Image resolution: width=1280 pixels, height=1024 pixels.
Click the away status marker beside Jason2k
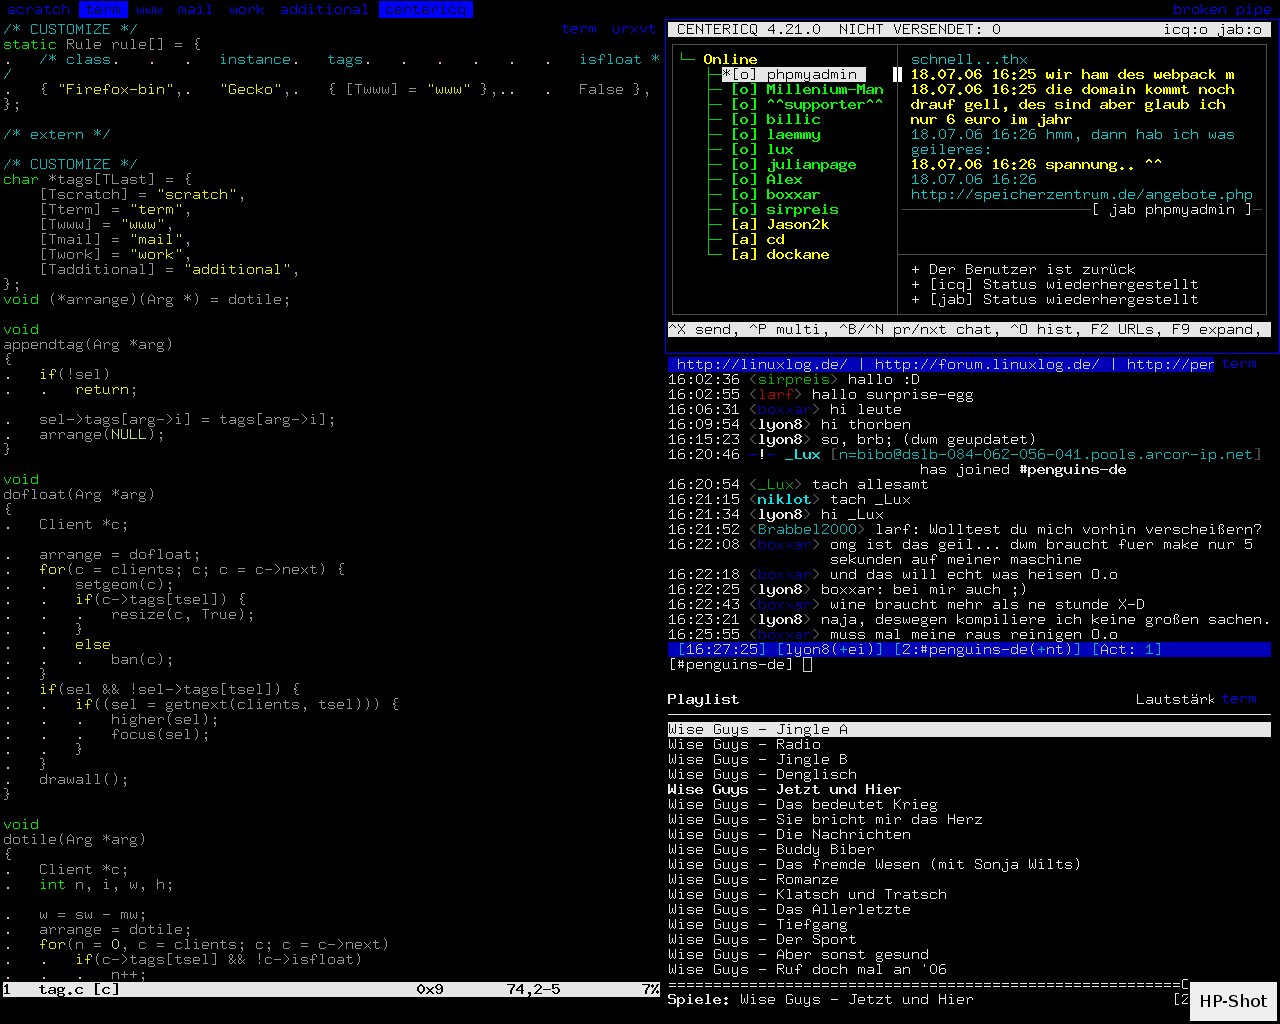(x=744, y=224)
